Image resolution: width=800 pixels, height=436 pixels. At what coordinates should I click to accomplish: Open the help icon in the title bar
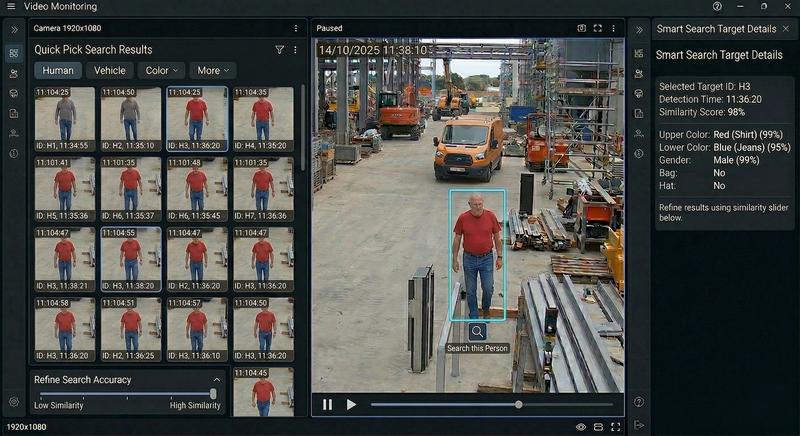coord(717,7)
